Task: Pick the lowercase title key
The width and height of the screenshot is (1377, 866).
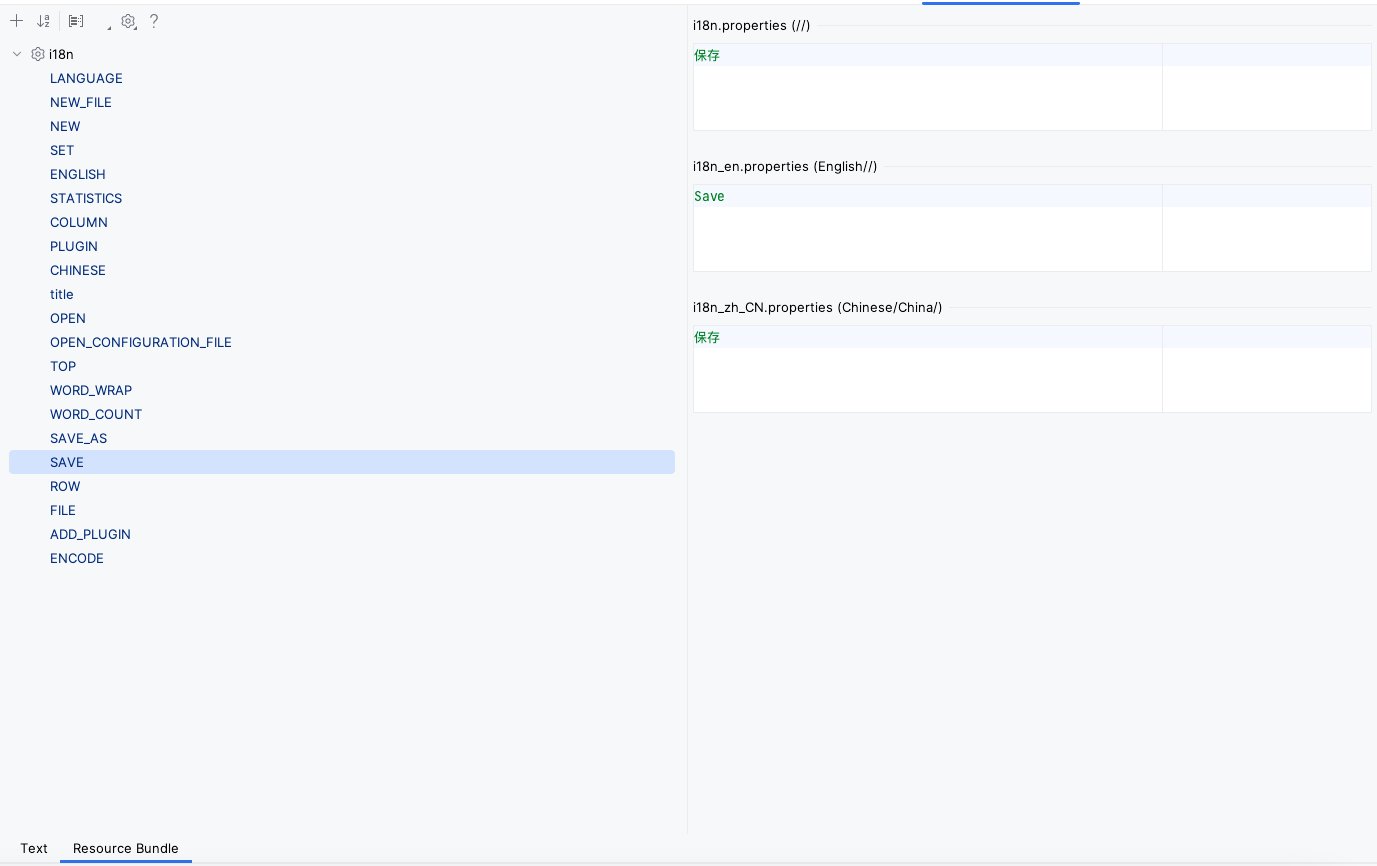Action: (62, 294)
